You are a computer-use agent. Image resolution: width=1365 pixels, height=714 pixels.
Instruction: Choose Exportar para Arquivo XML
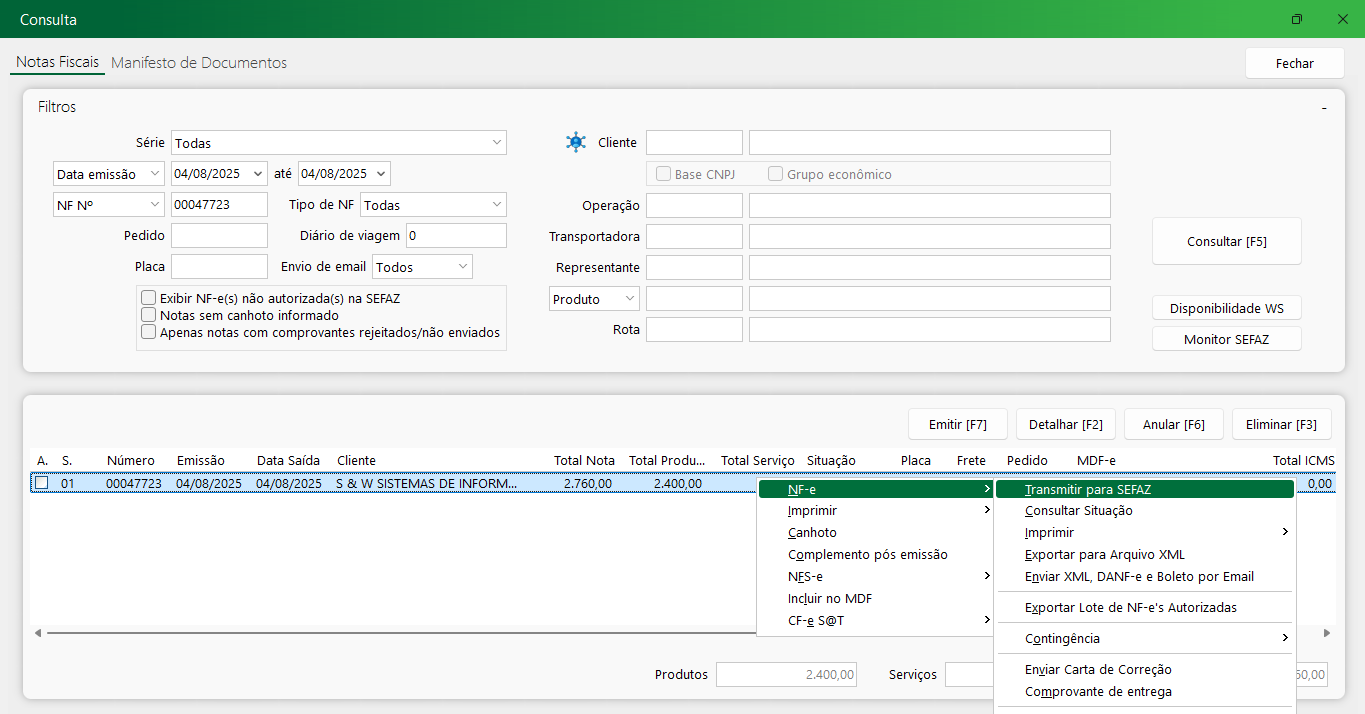click(1104, 554)
